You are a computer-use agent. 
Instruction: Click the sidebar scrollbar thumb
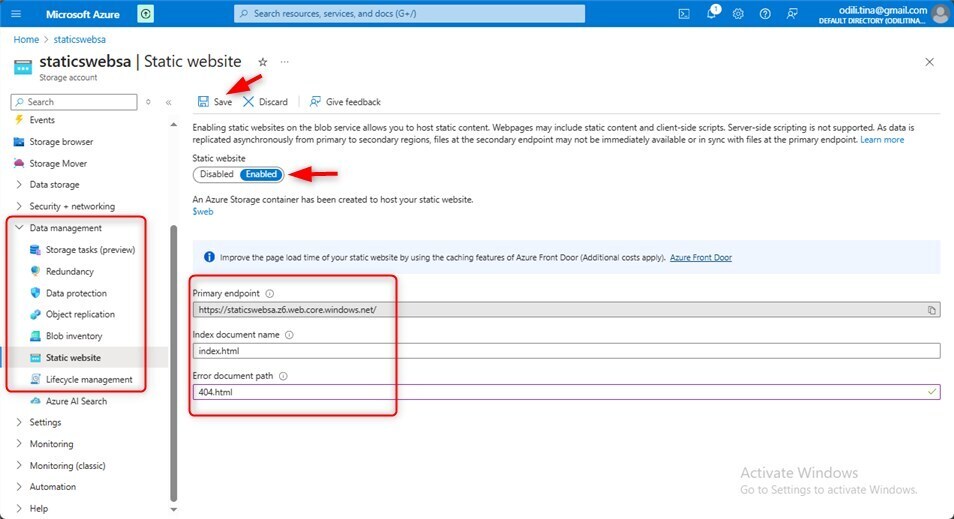pyautogui.click(x=173, y=363)
